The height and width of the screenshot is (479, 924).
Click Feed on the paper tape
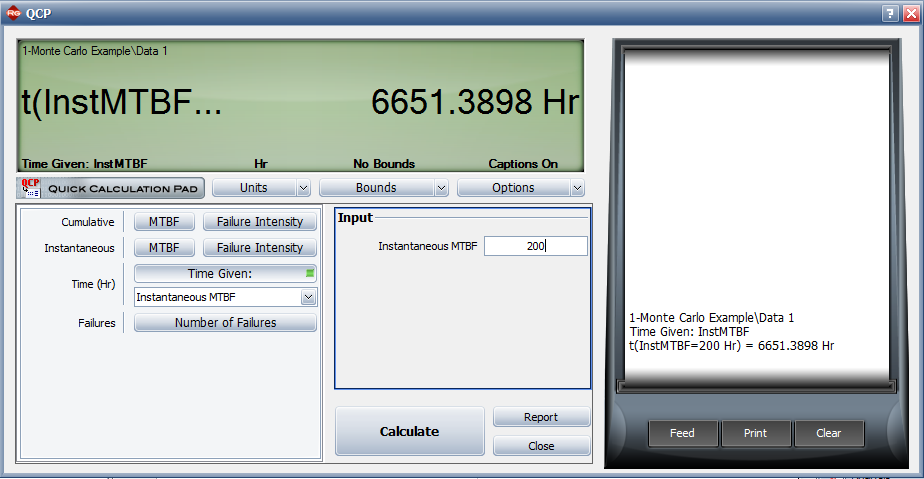point(683,433)
